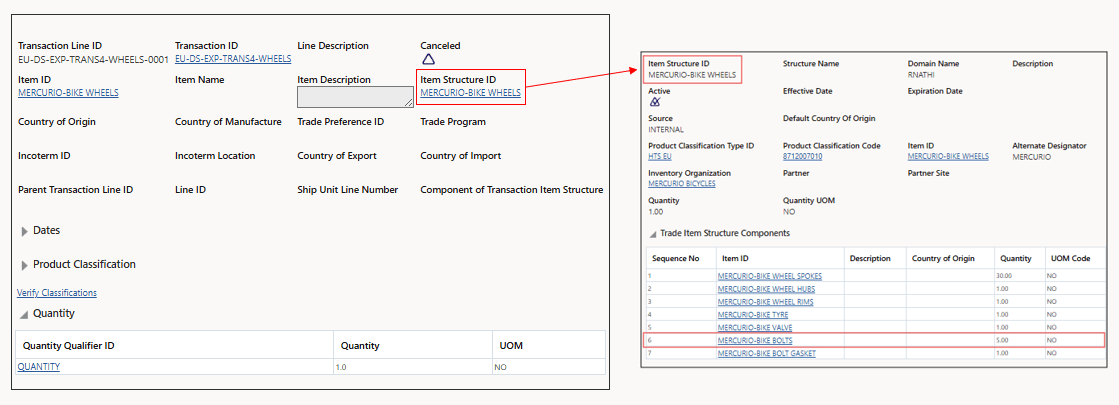This screenshot has width=1119, height=405.
Task: Open MERCURIO-BIKE WHEEL HUBS component
Action: click(x=766, y=289)
